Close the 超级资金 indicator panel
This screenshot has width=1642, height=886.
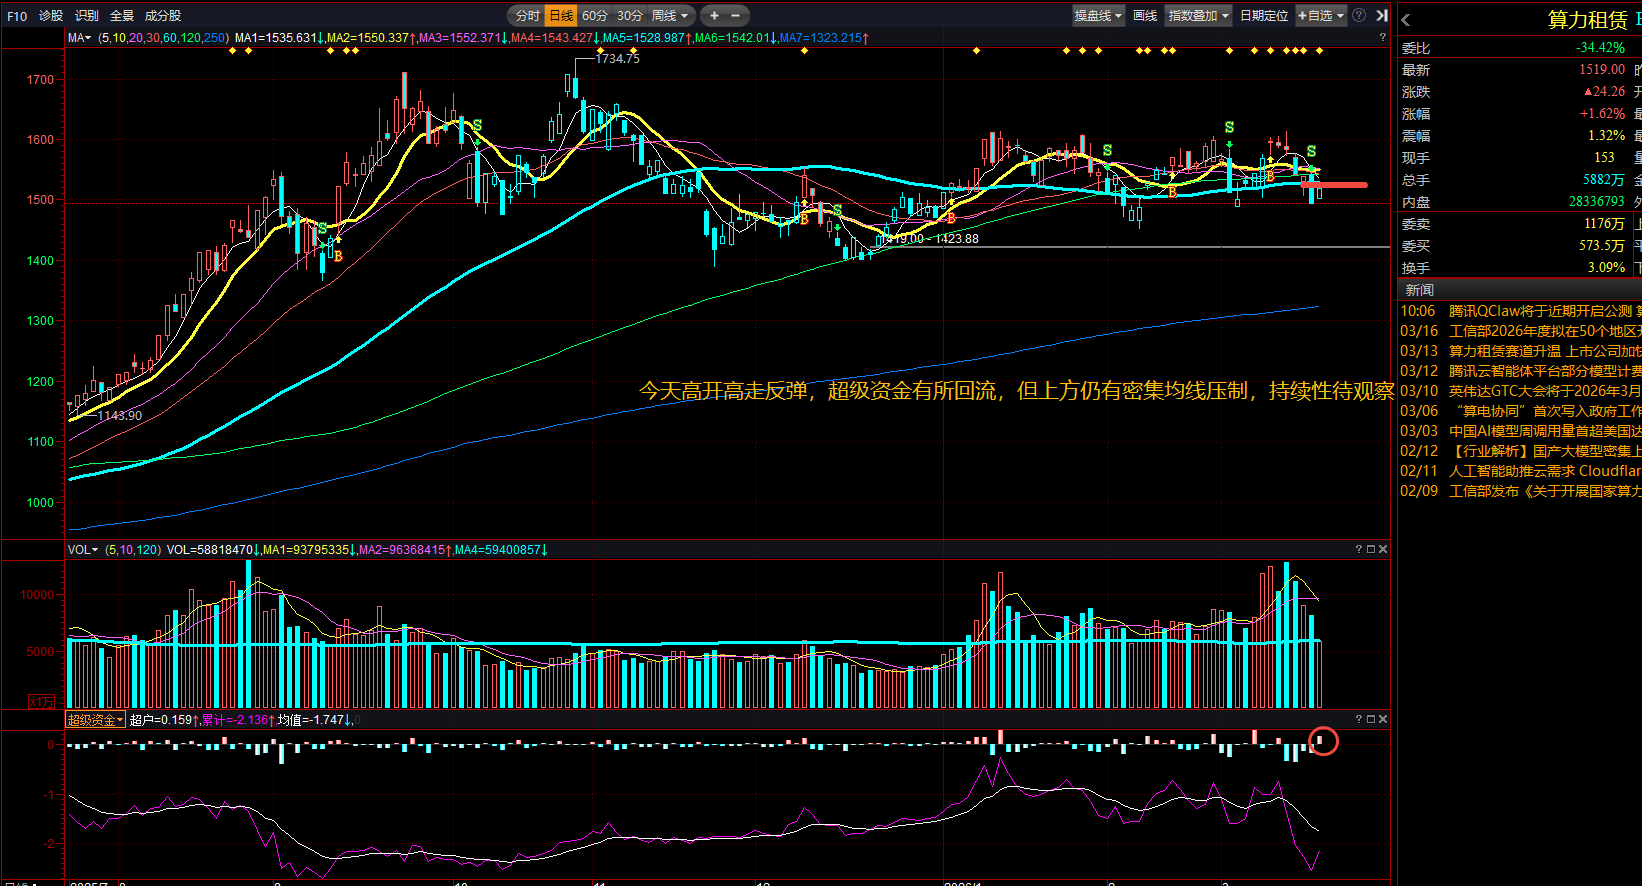coord(1383,719)
